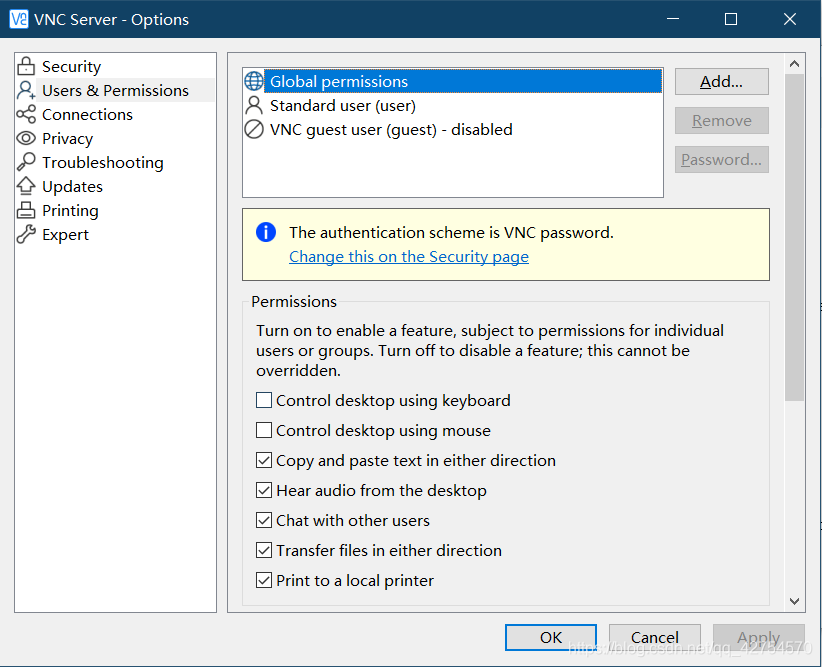The width and height of the screenshot is (822, 667).
Task: Click the VNC logo in the title bar
Action: [19, 19]
